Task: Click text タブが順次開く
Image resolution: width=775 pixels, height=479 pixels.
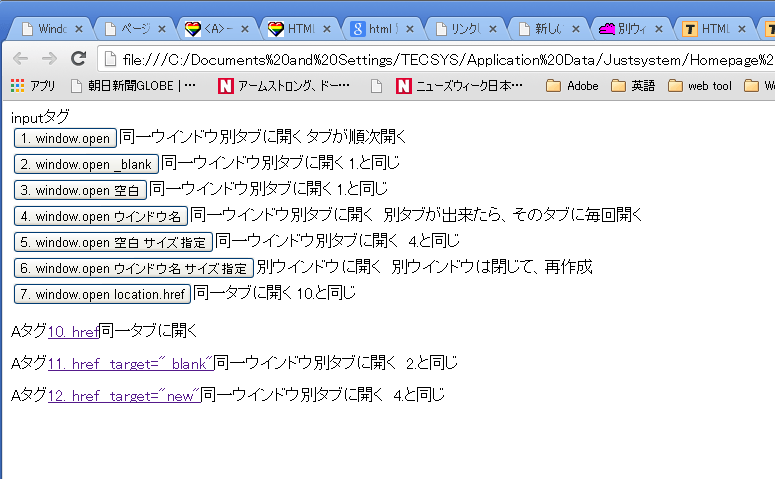Action: coord(356,137)
